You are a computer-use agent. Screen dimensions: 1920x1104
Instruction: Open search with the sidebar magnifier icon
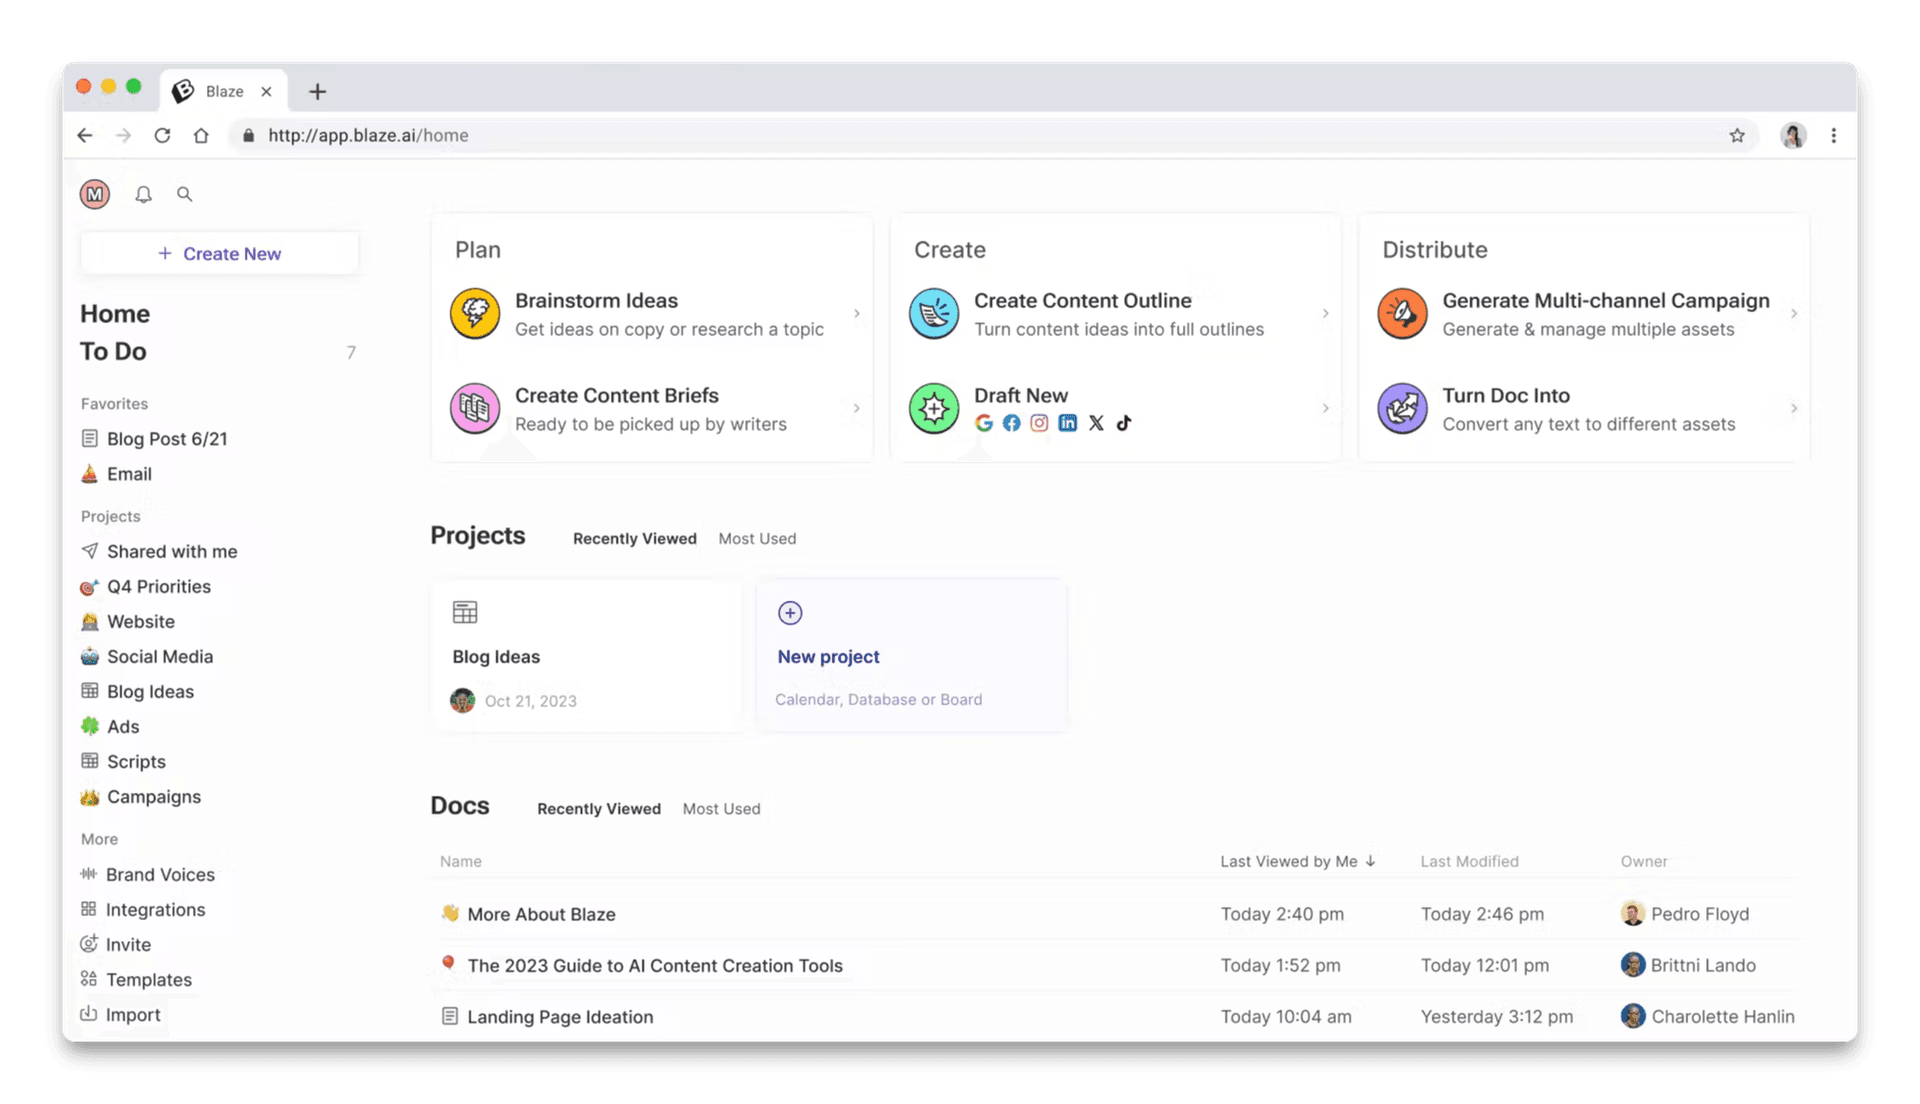[x=184, y=194]
